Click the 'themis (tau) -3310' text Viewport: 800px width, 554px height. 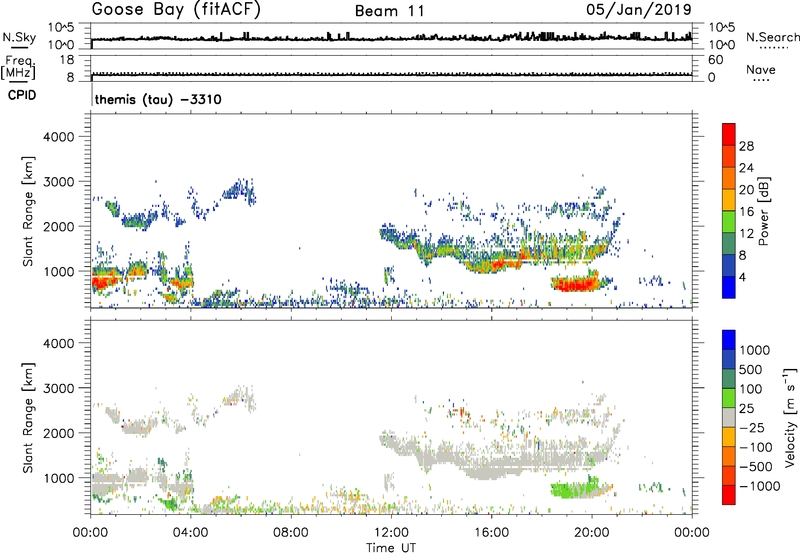click(x=158, y=99)
